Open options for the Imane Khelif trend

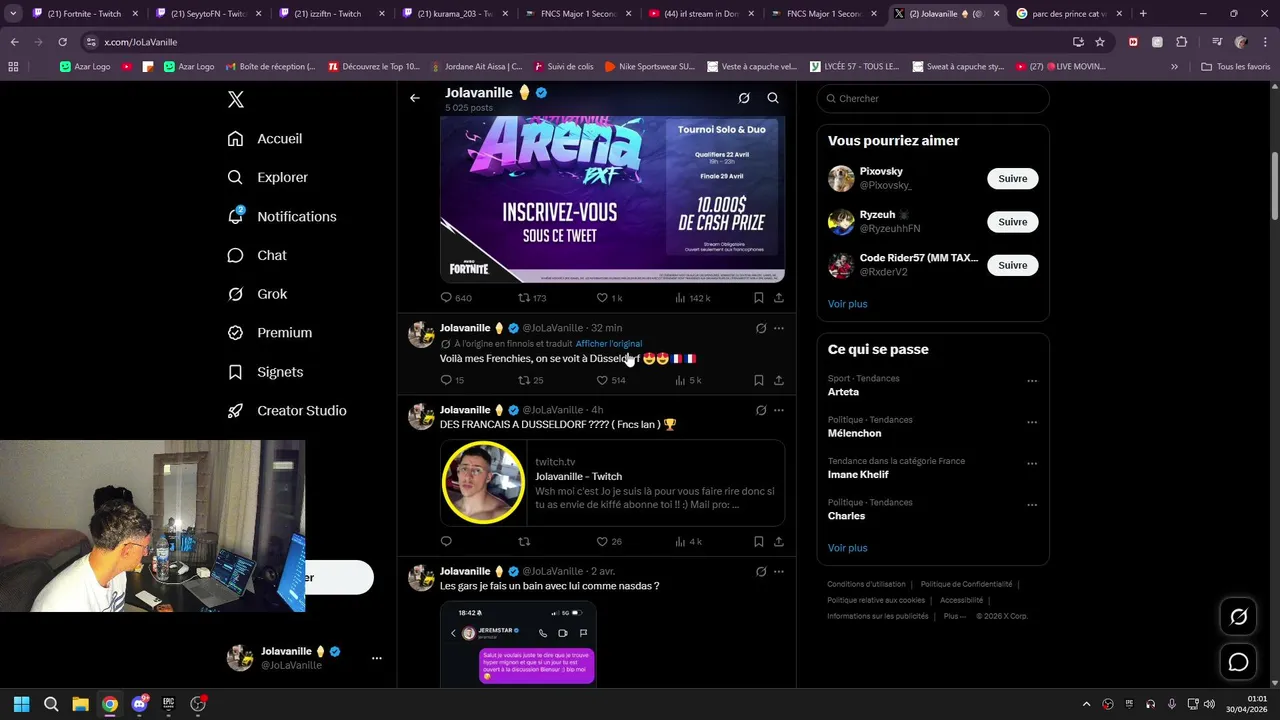coord(1032,464)
